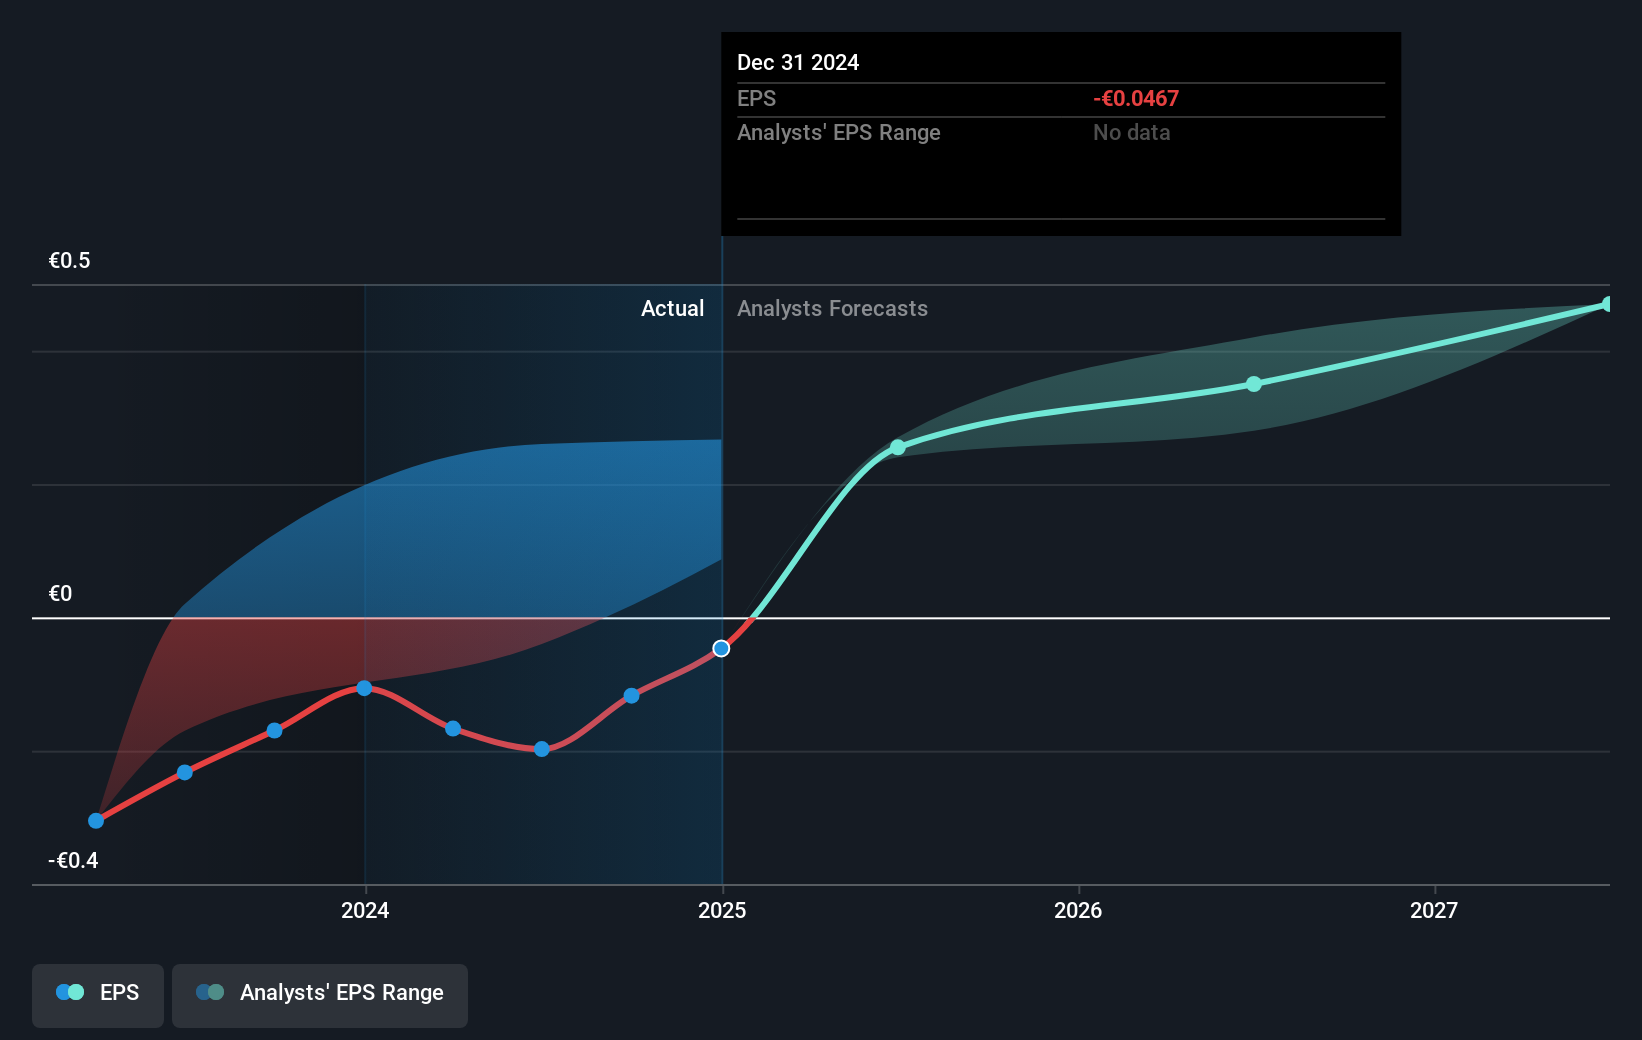This screenshot has height=1040, width=1642.
Task: Click the first blue EPS data point
Action: pyautogui.click(x=96, y=820)
